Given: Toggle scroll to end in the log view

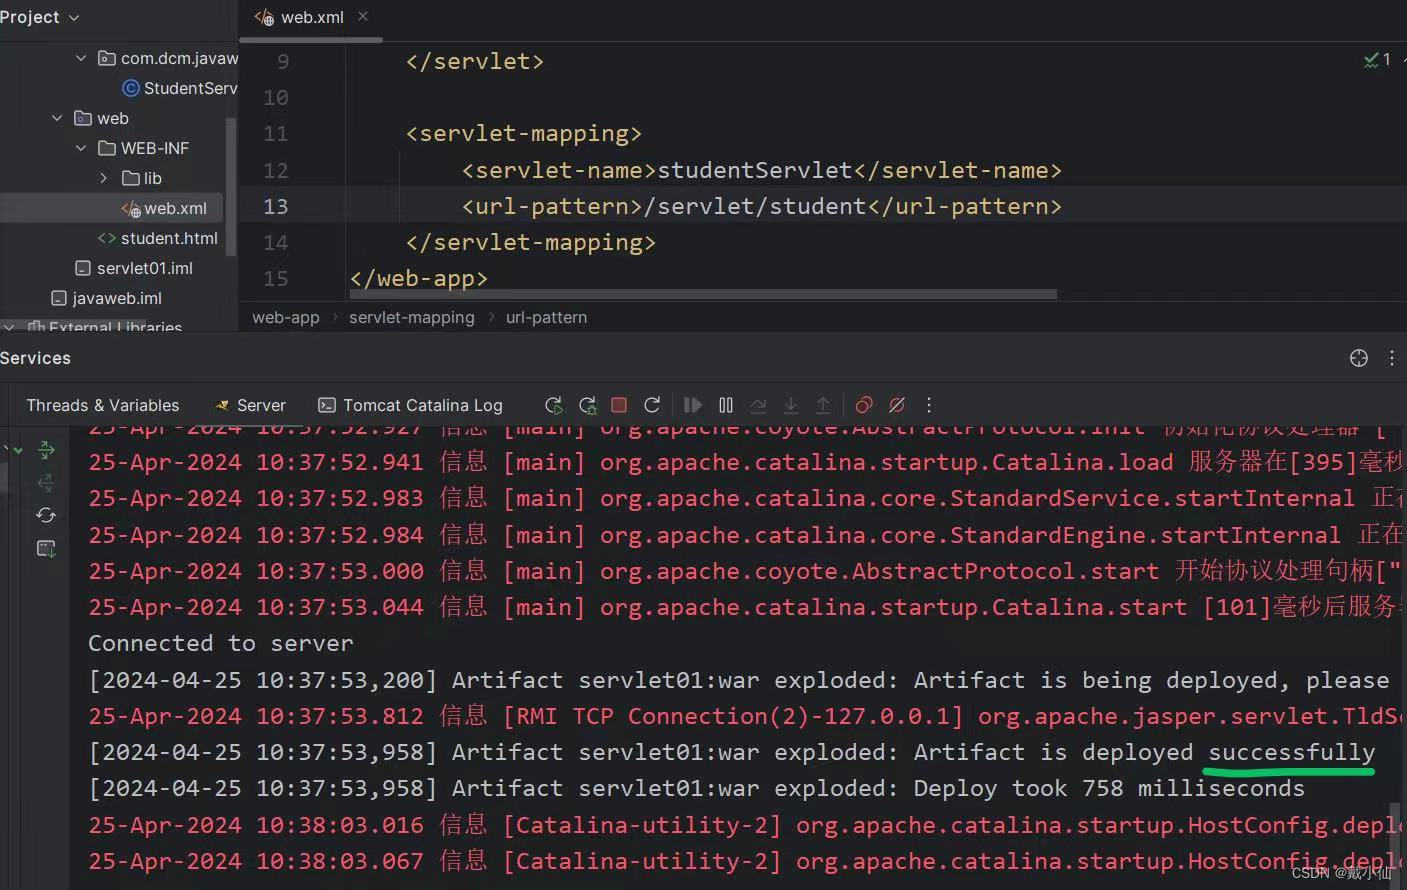Looking at the screenshot, I should [x=791, y=405].
